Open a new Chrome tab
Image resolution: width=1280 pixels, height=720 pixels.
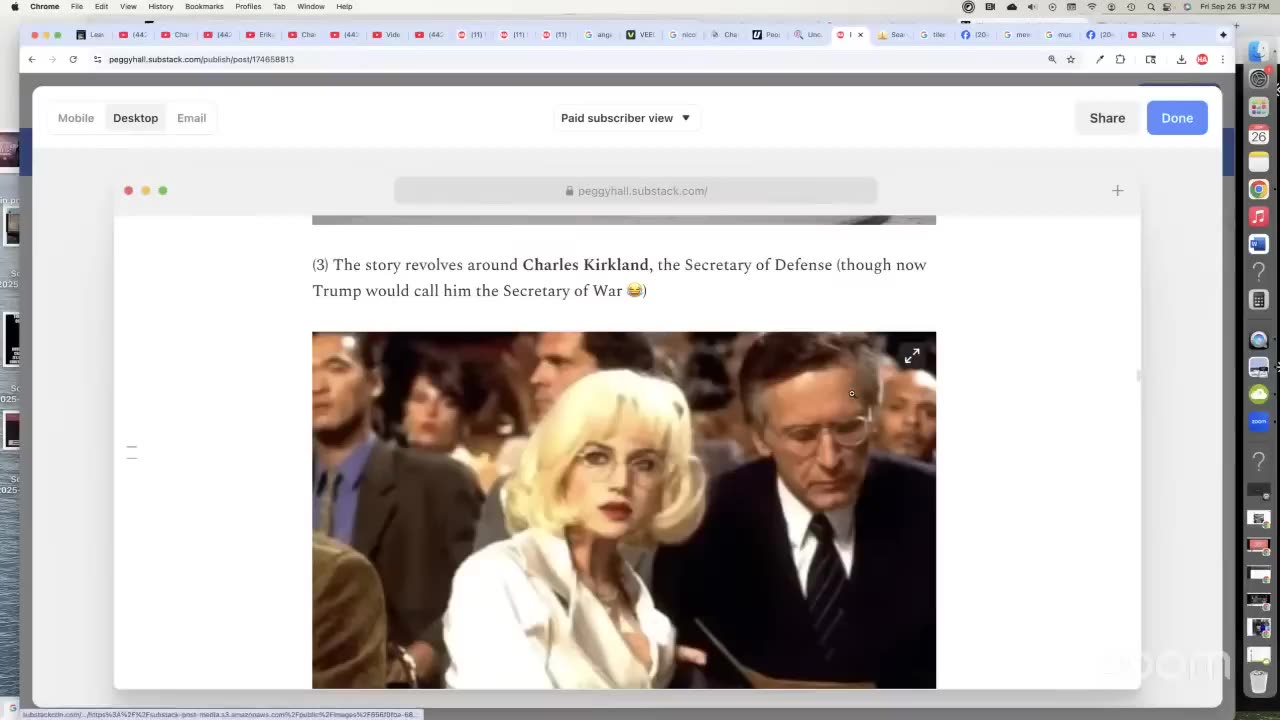[x=1173, y=35]
